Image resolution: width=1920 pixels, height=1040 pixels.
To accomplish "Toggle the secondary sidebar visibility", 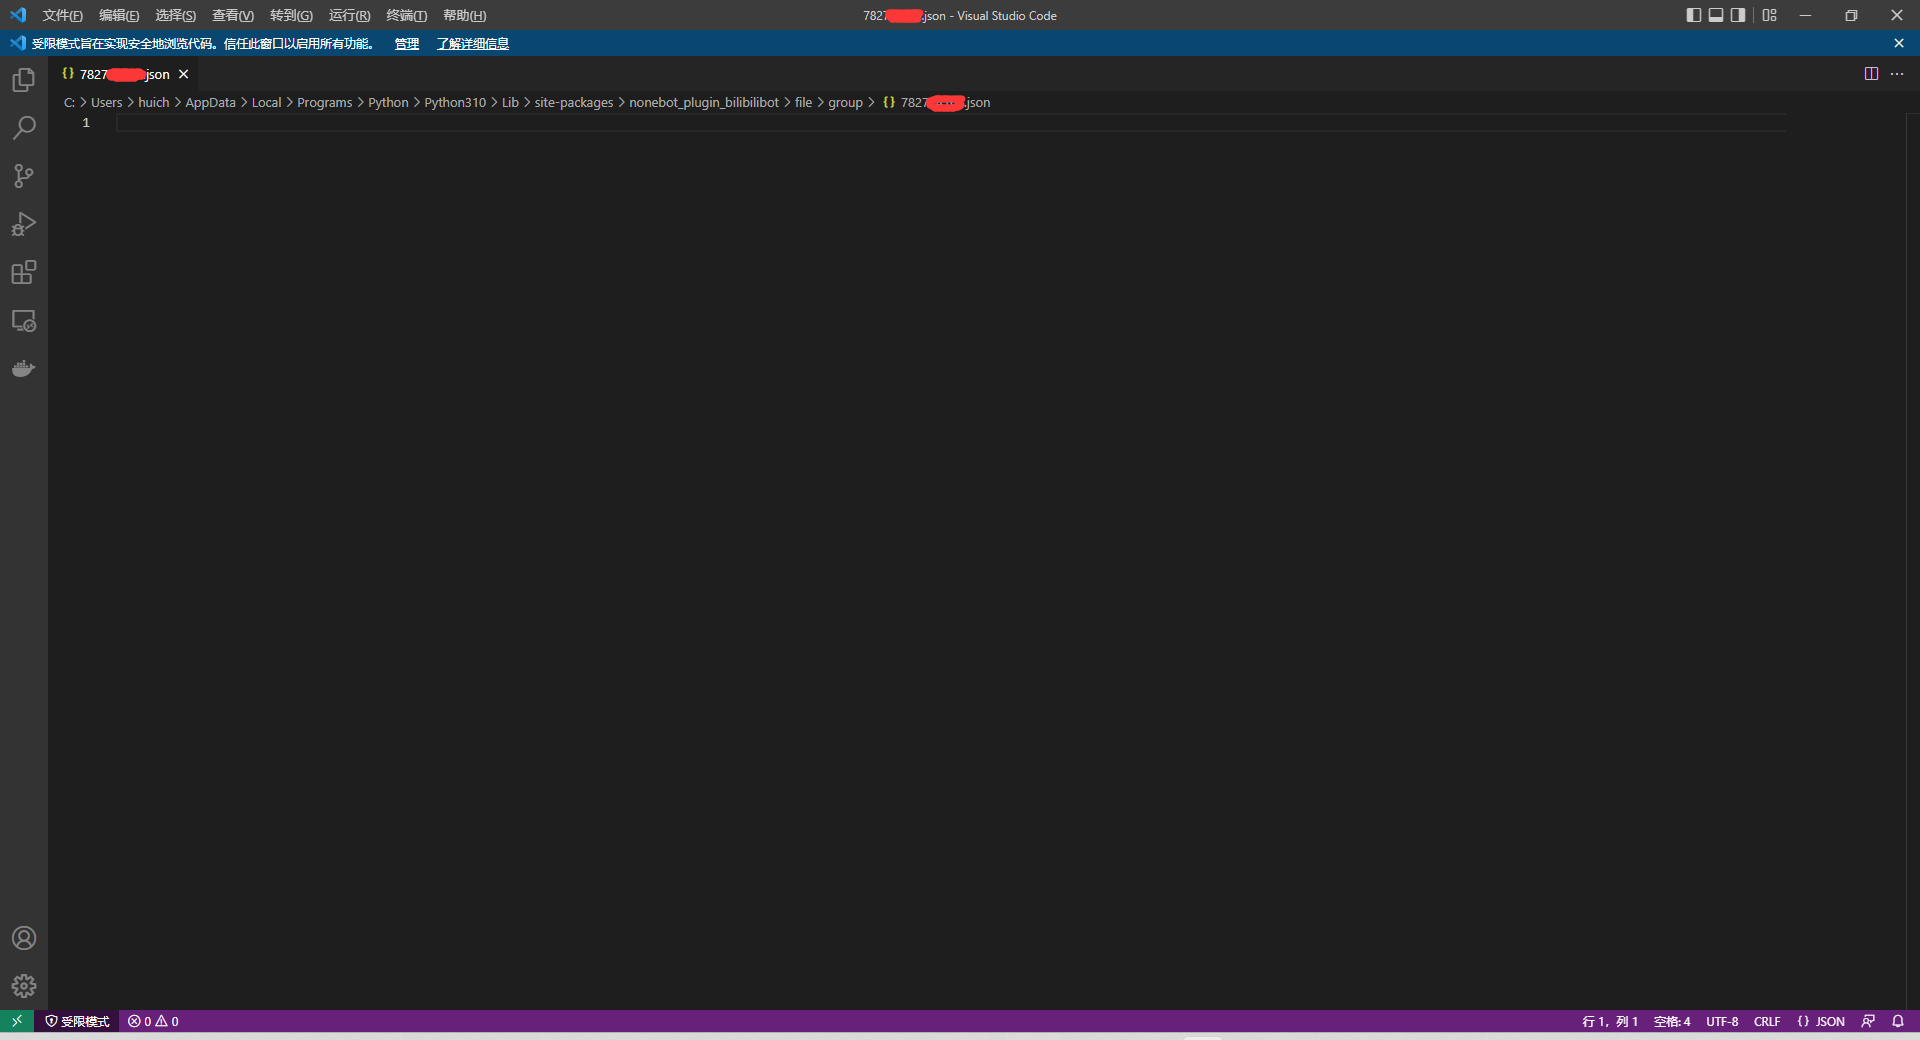I will pyautogui.click(x=1738, y=15).
